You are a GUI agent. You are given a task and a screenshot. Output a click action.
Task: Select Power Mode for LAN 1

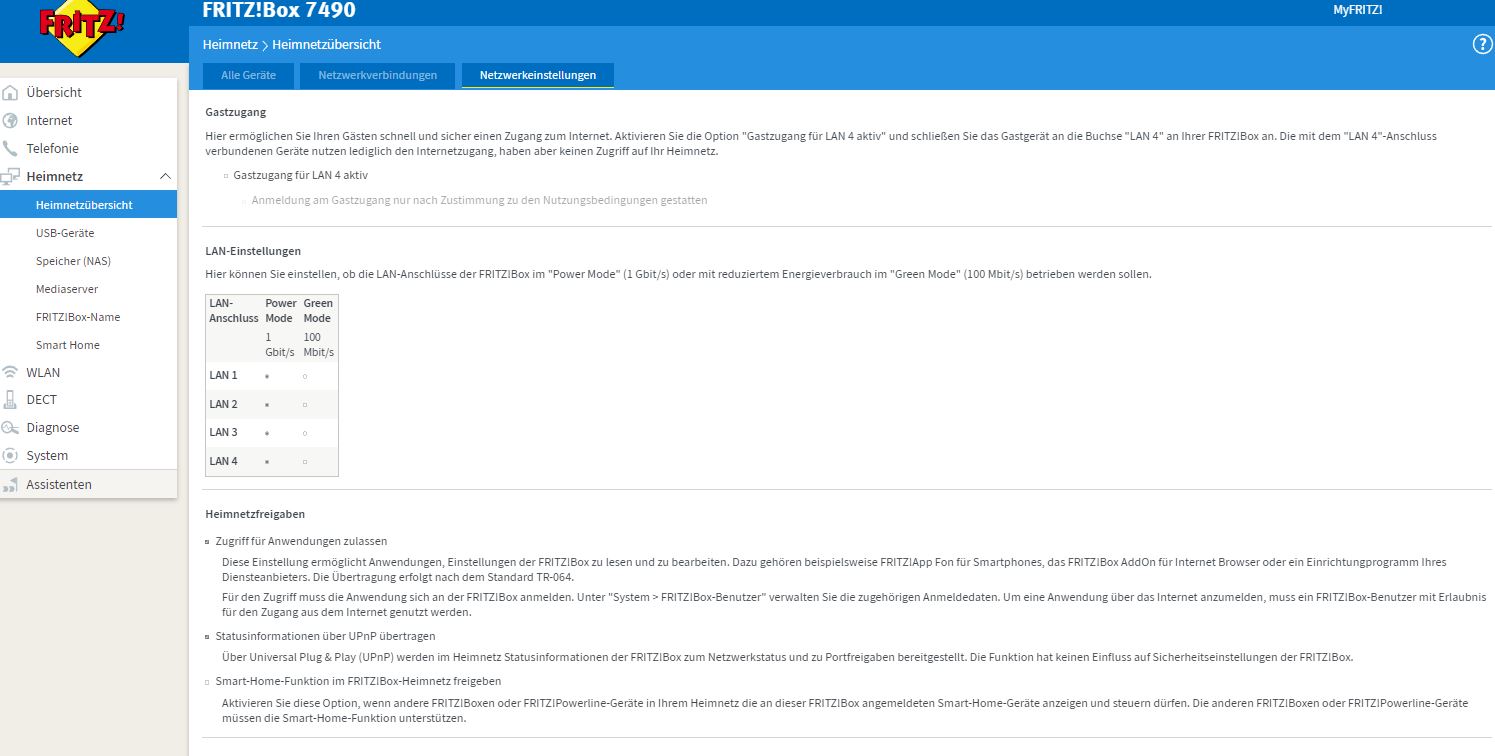267,376
